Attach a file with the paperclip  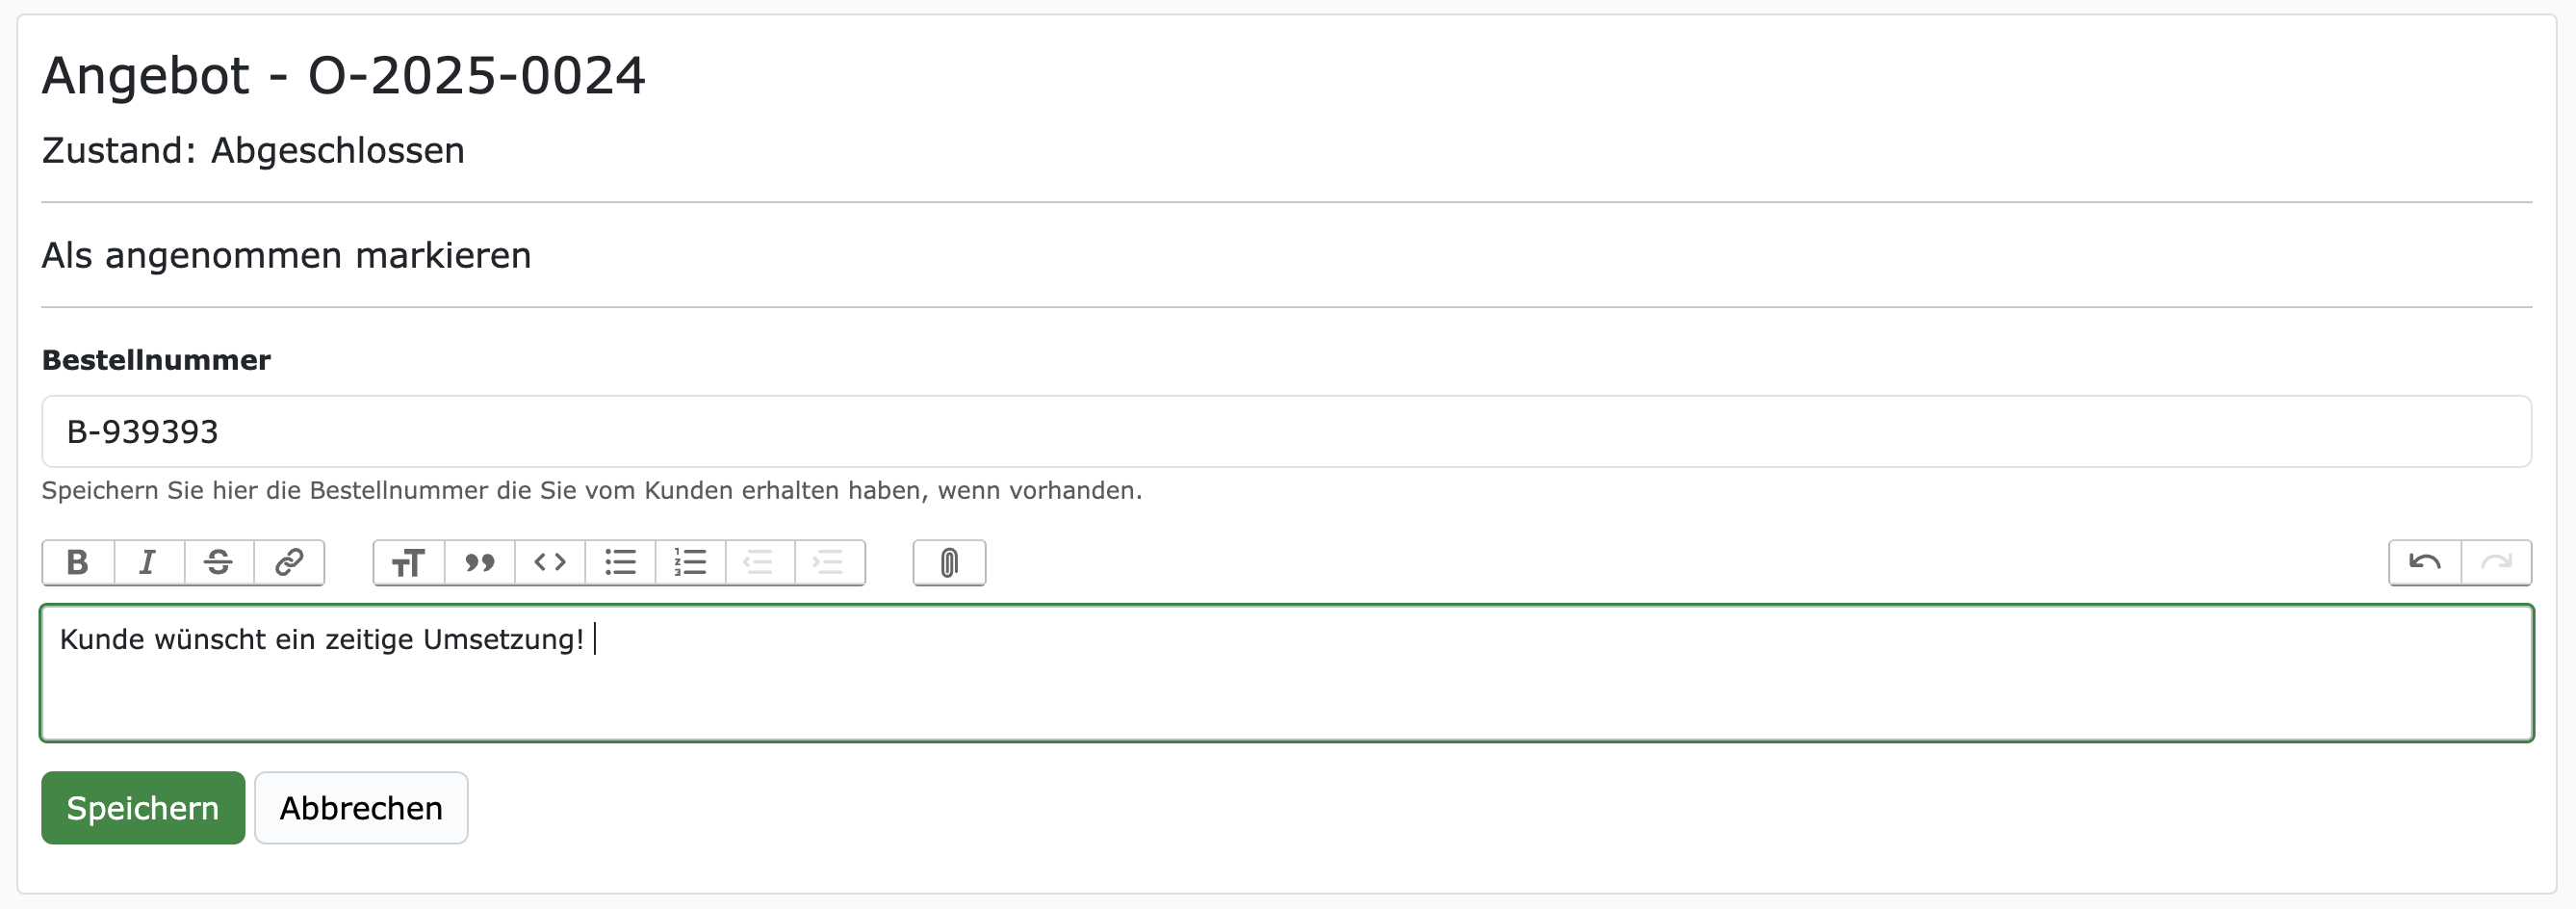tap(949, 562)
